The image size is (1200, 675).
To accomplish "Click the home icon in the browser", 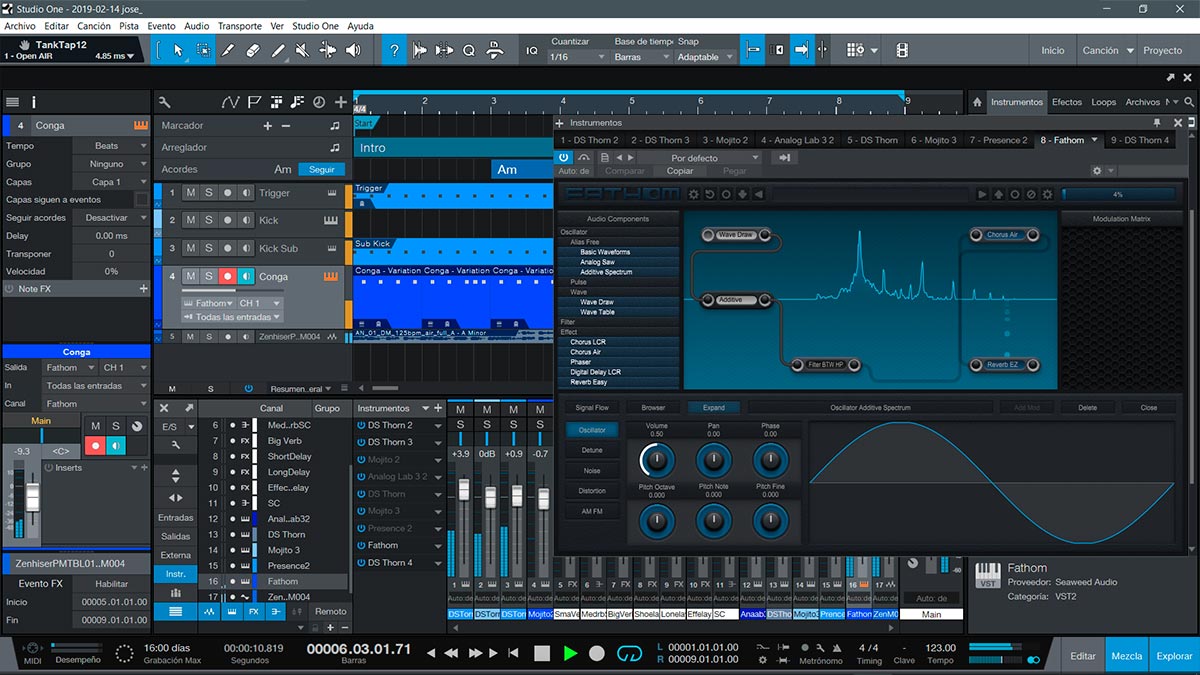I will (976, 102).
